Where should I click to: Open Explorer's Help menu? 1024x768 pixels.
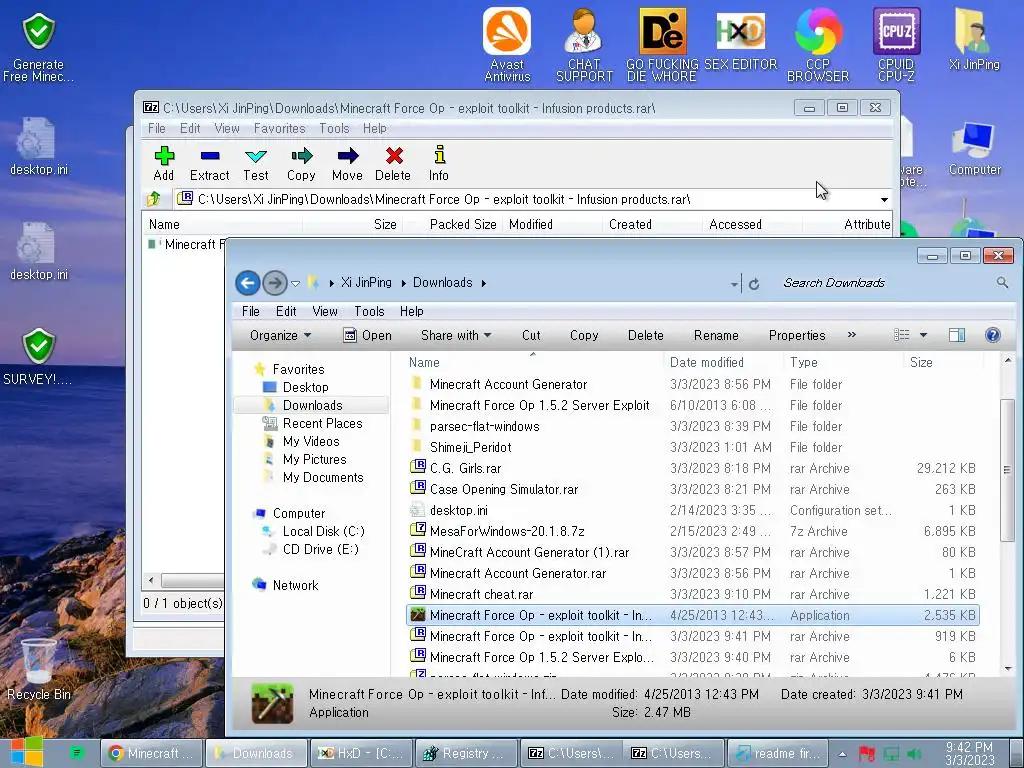[411, 312]
